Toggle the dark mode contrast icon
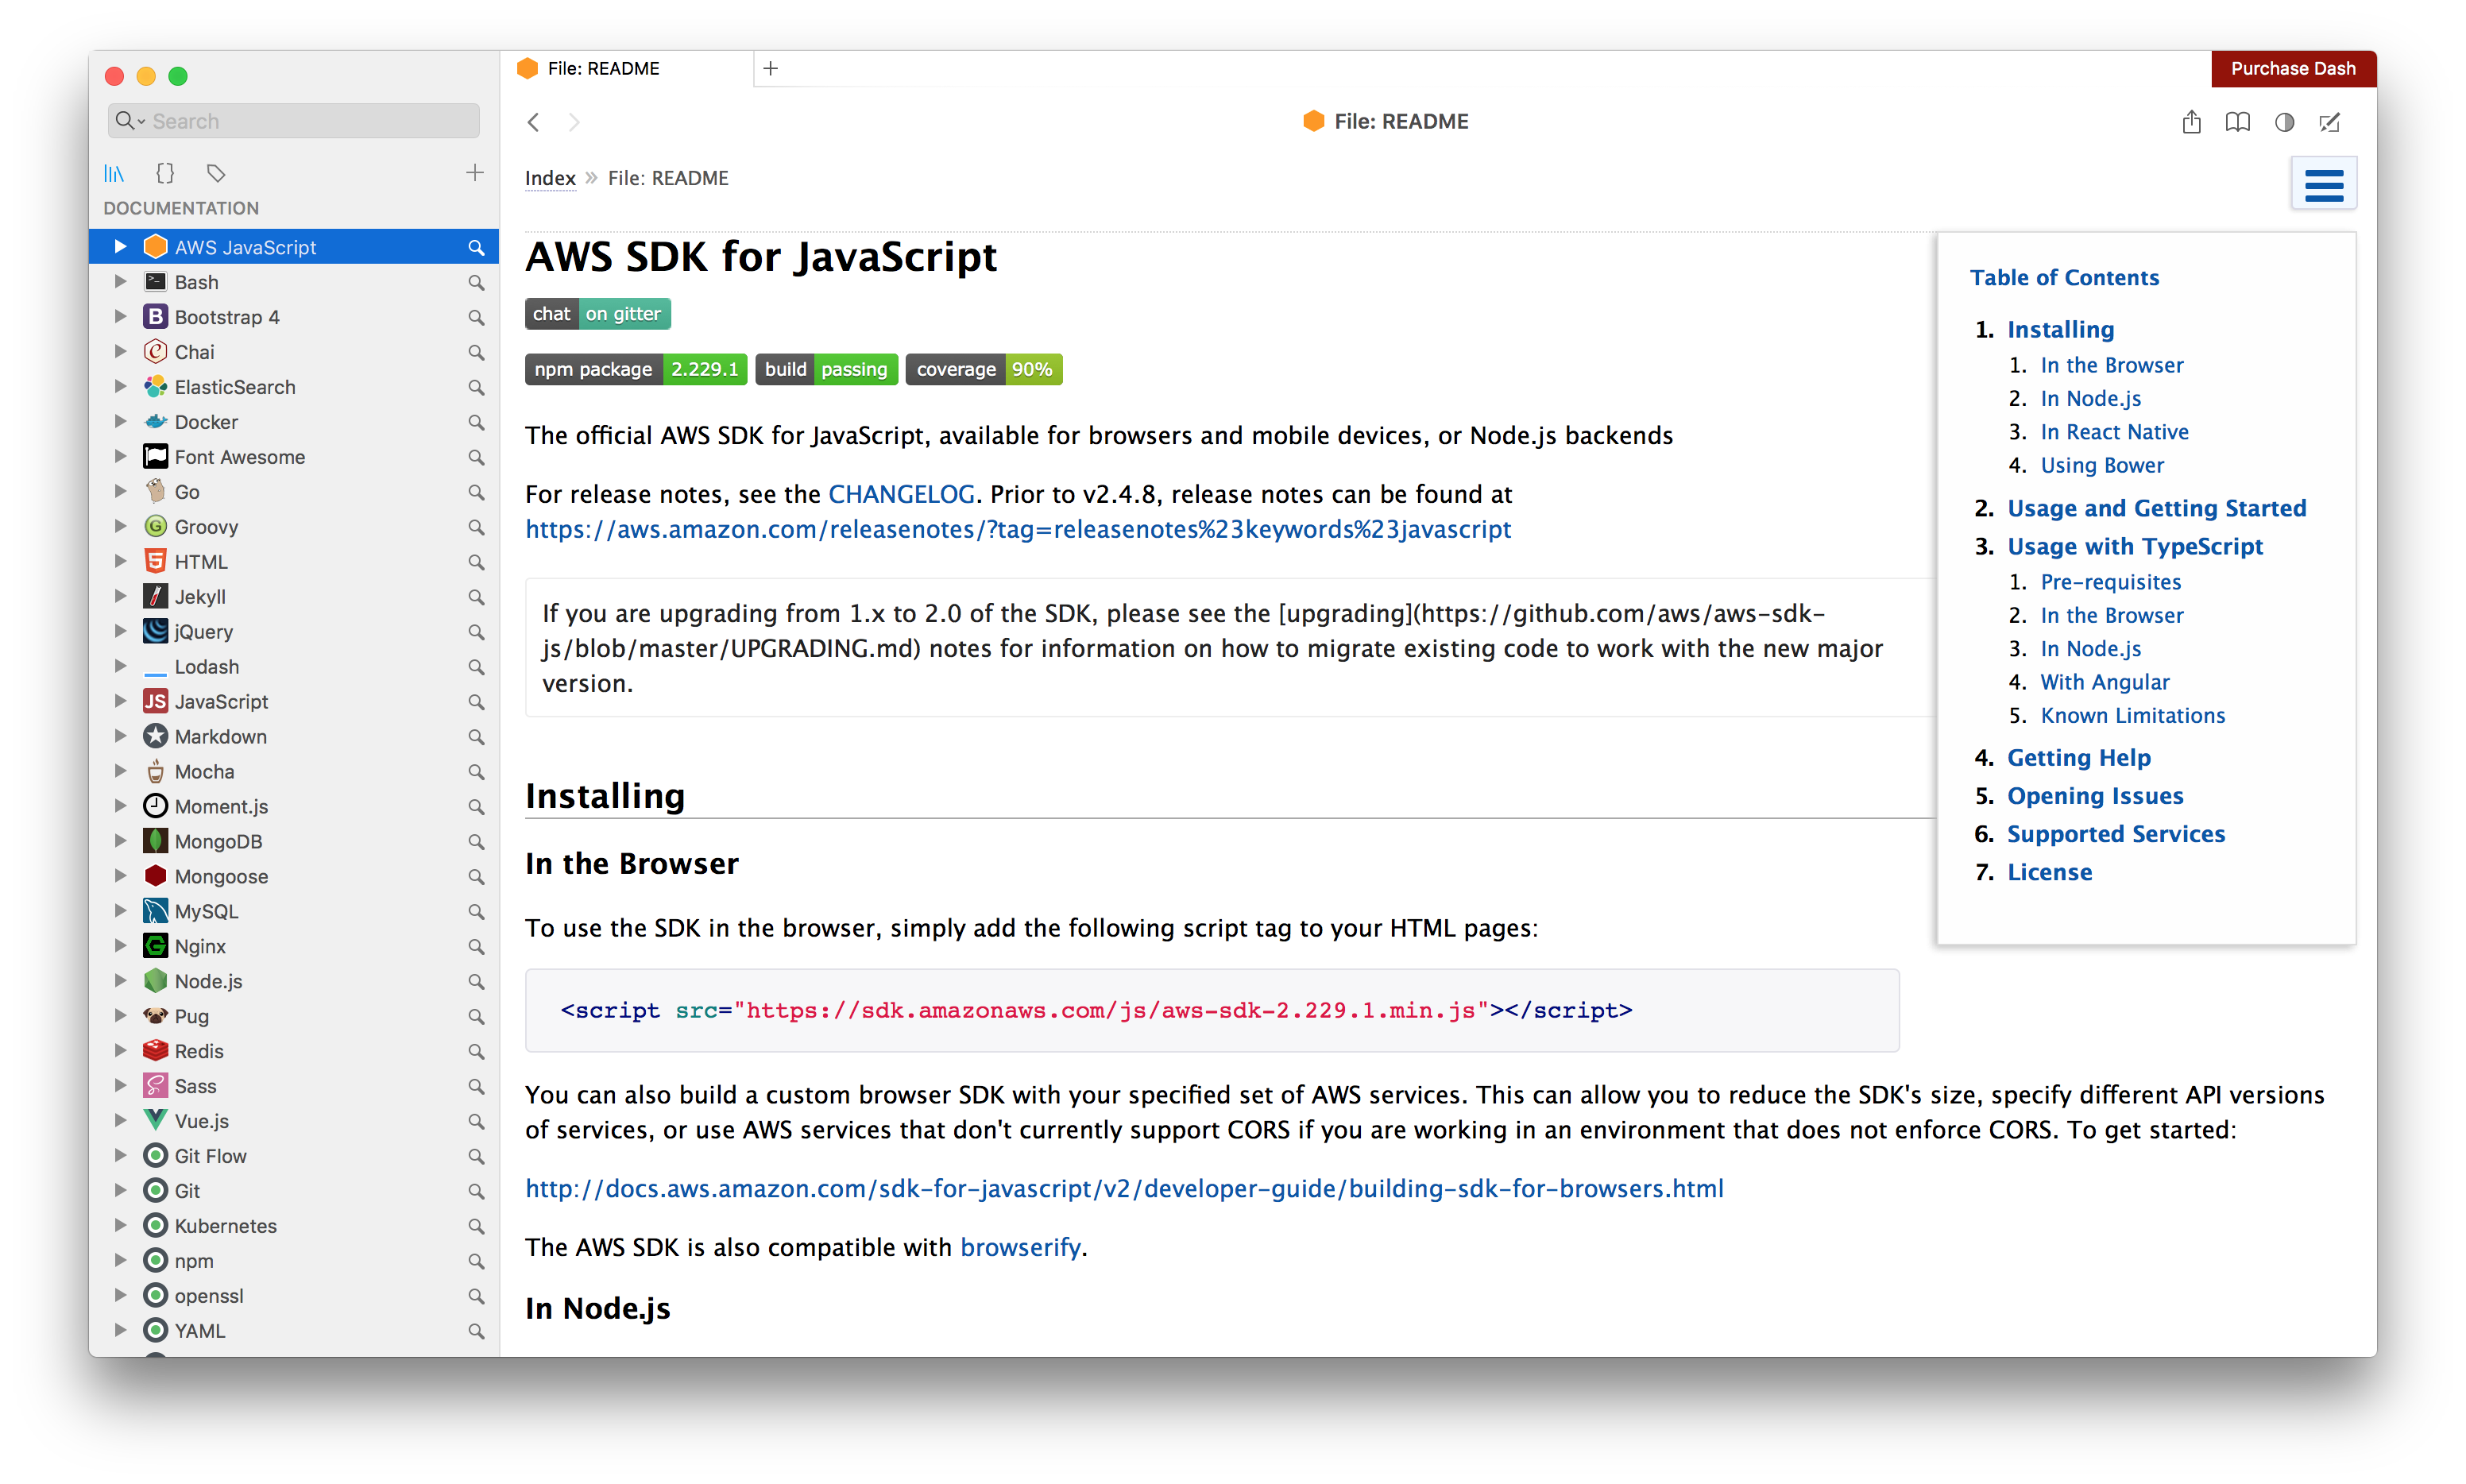 coord(2284,122)
